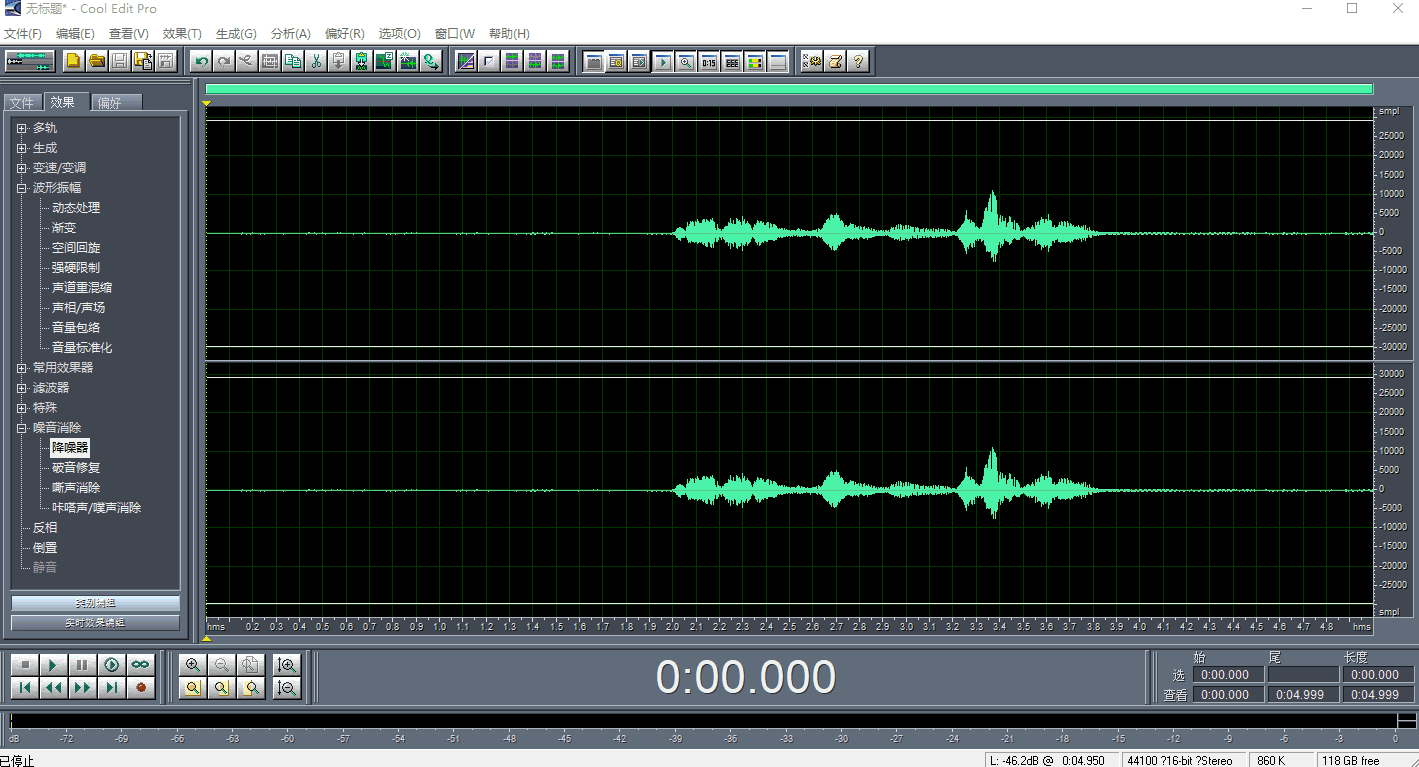Click the scissors cut icon in the toolbar
The image size is (1419, 767).
coord(316,61)
